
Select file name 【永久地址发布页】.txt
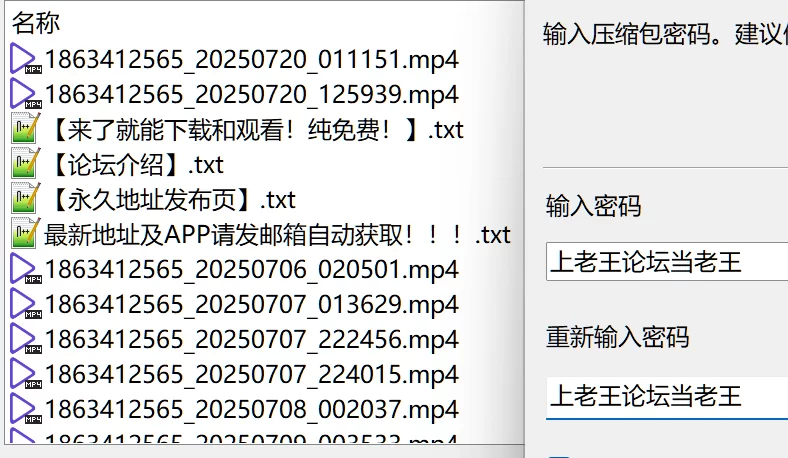[172, 200]
